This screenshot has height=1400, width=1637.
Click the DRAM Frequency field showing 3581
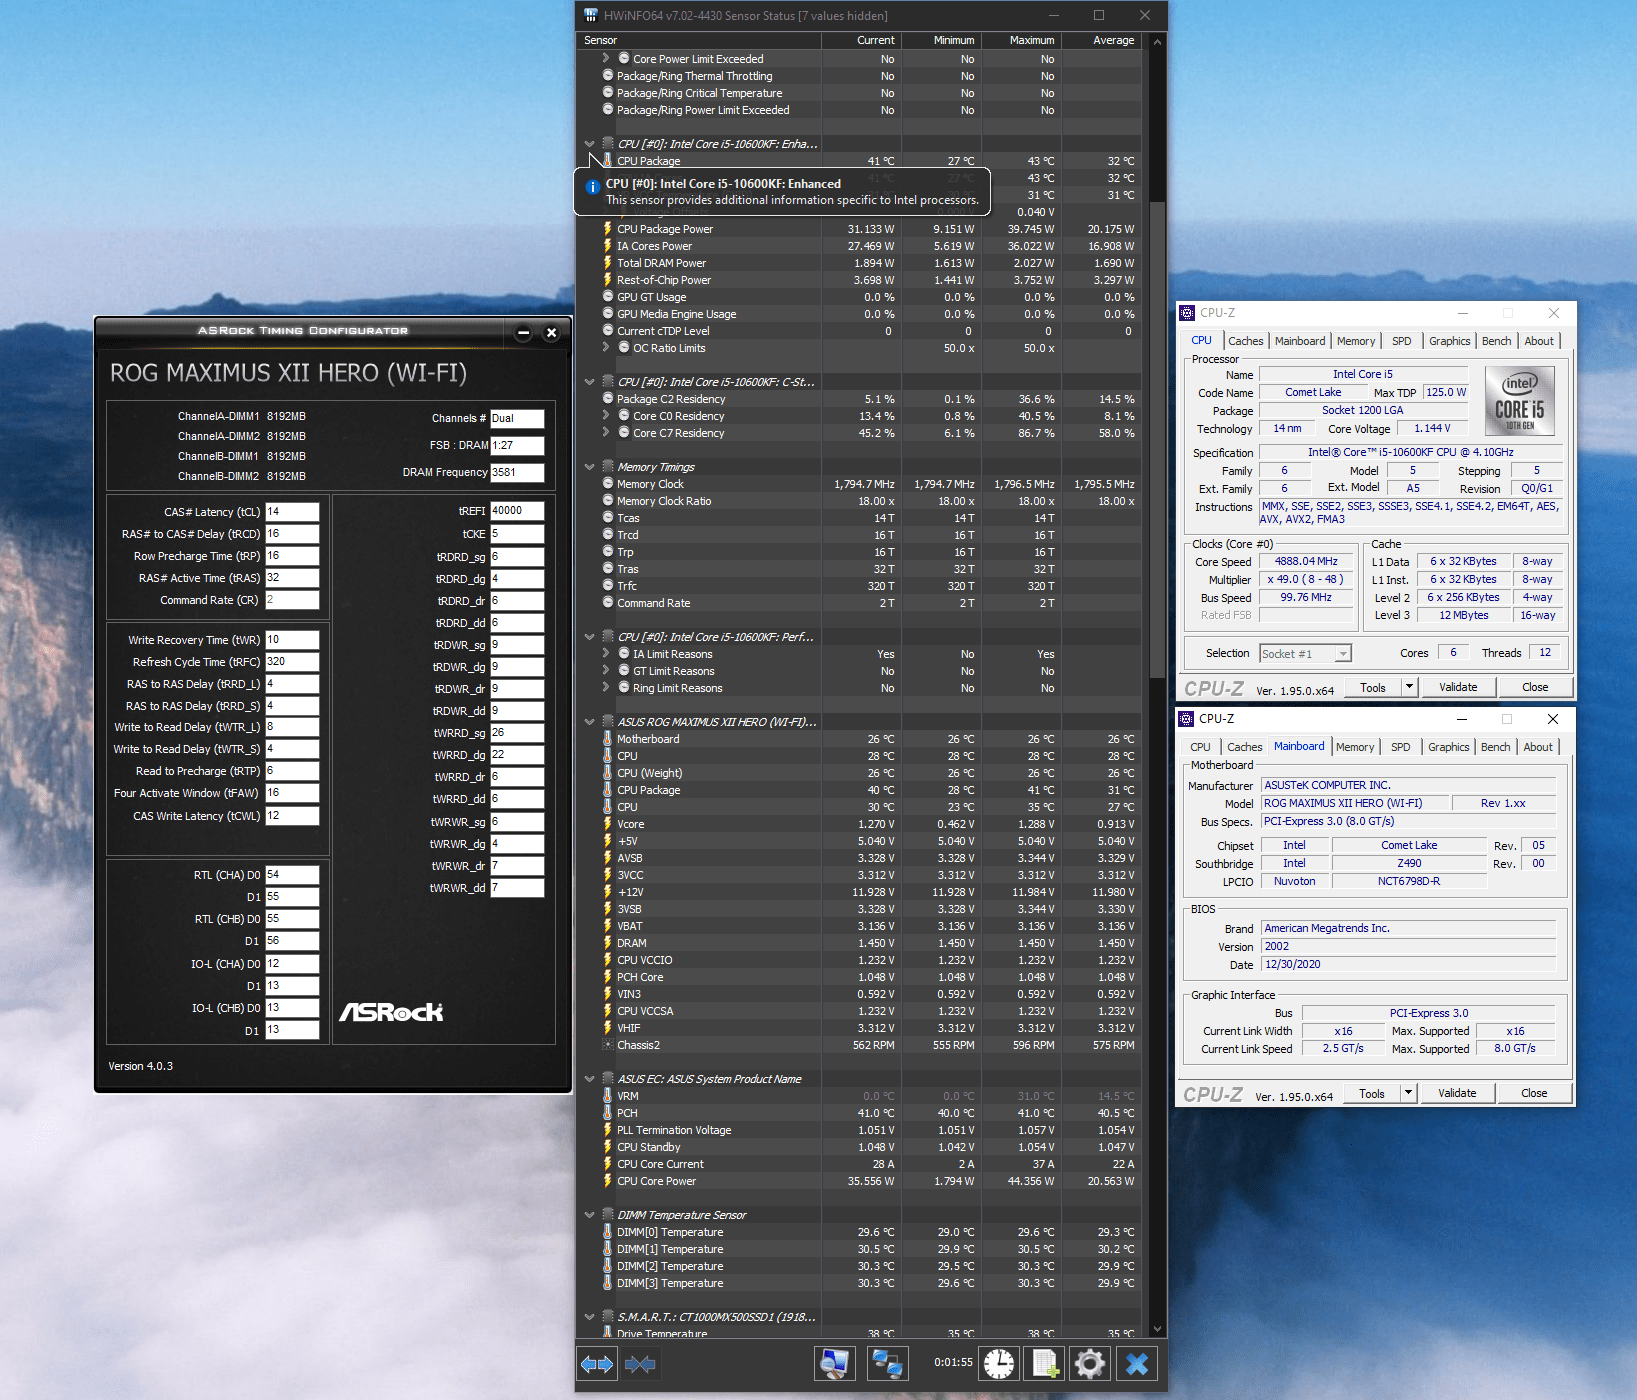[x=517, y=473]
